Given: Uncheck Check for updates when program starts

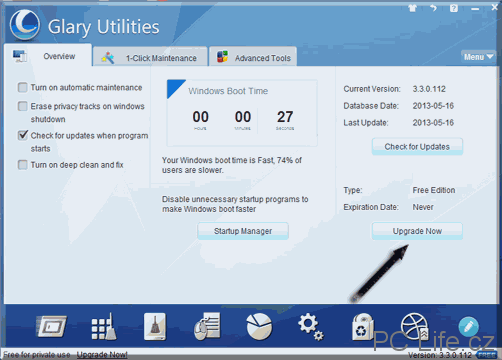Looking at the screenshot, I should (23, 135).
